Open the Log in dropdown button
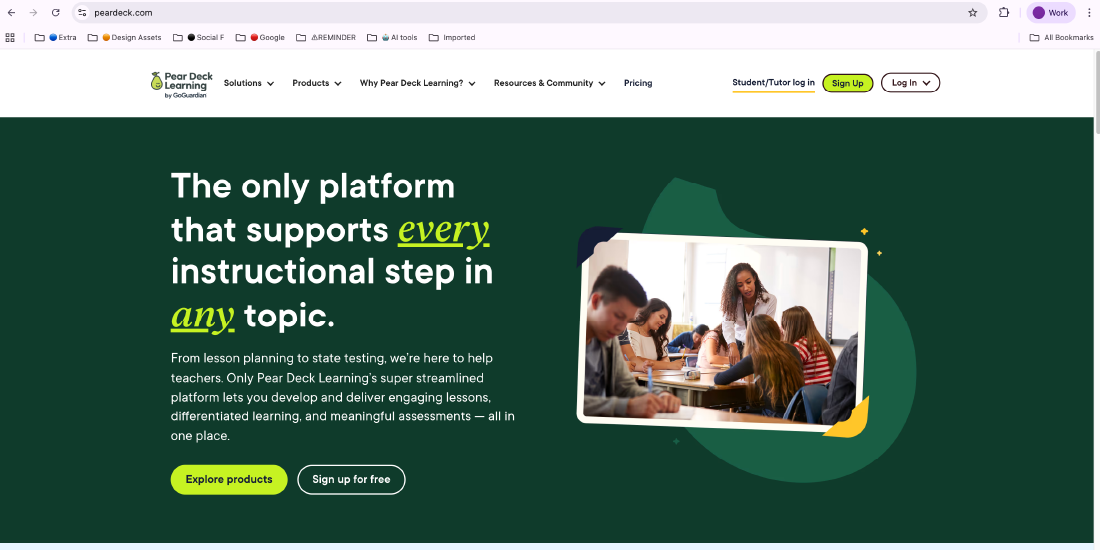This screenshot has width=1100, height=550. [910, 83]
